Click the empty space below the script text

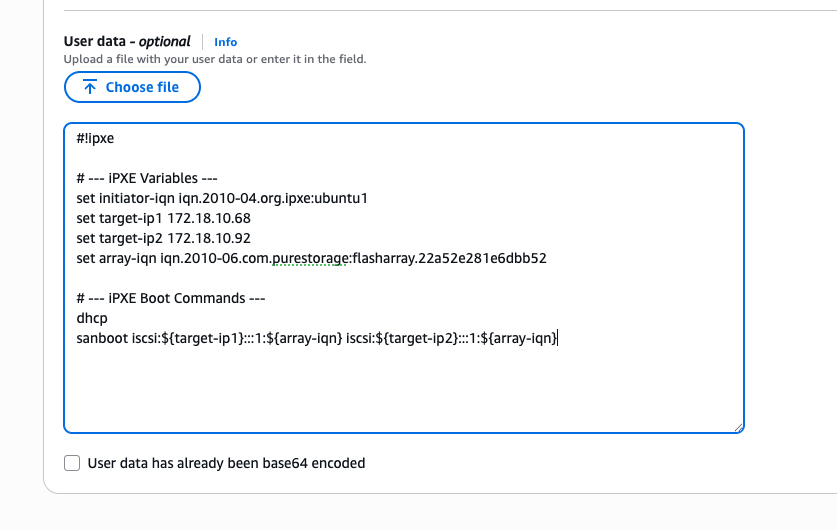click(400, 390)
